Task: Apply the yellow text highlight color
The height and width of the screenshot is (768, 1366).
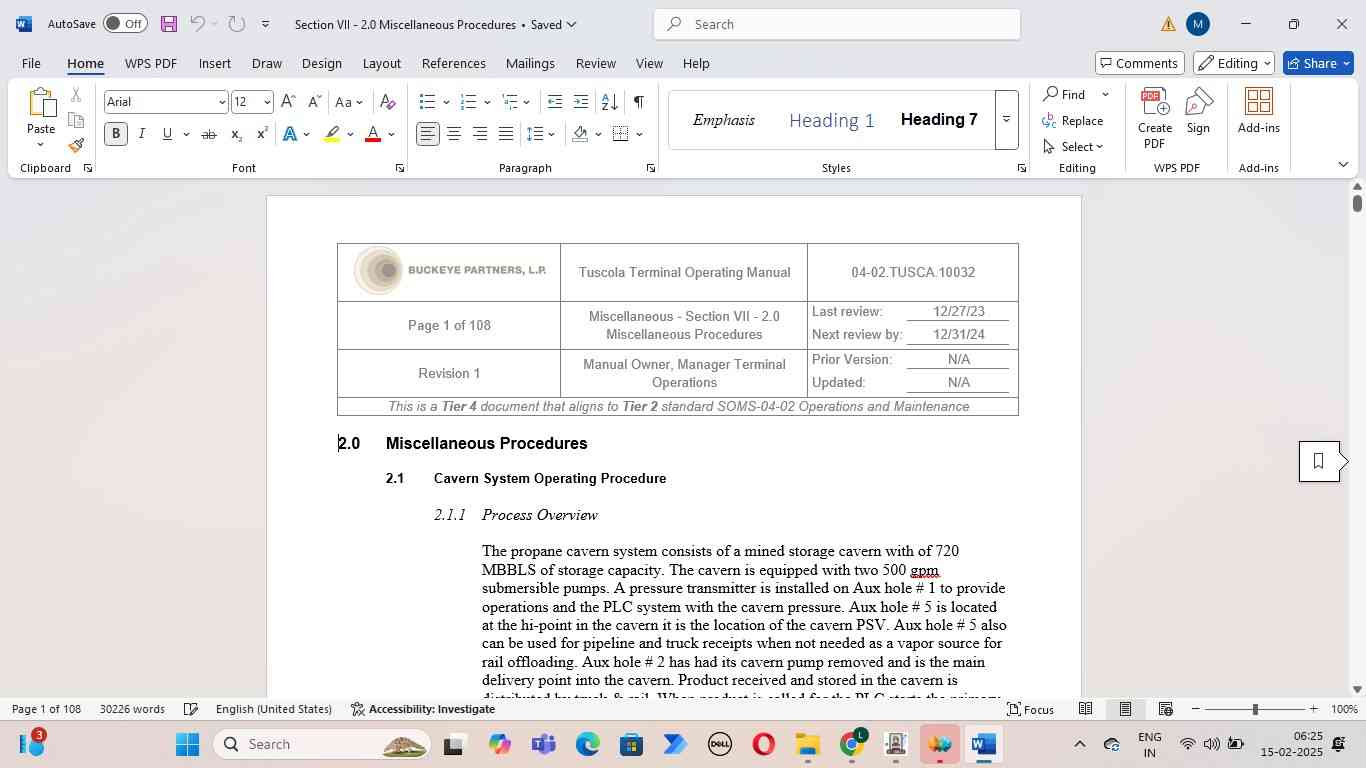Action: pos(333,134)
